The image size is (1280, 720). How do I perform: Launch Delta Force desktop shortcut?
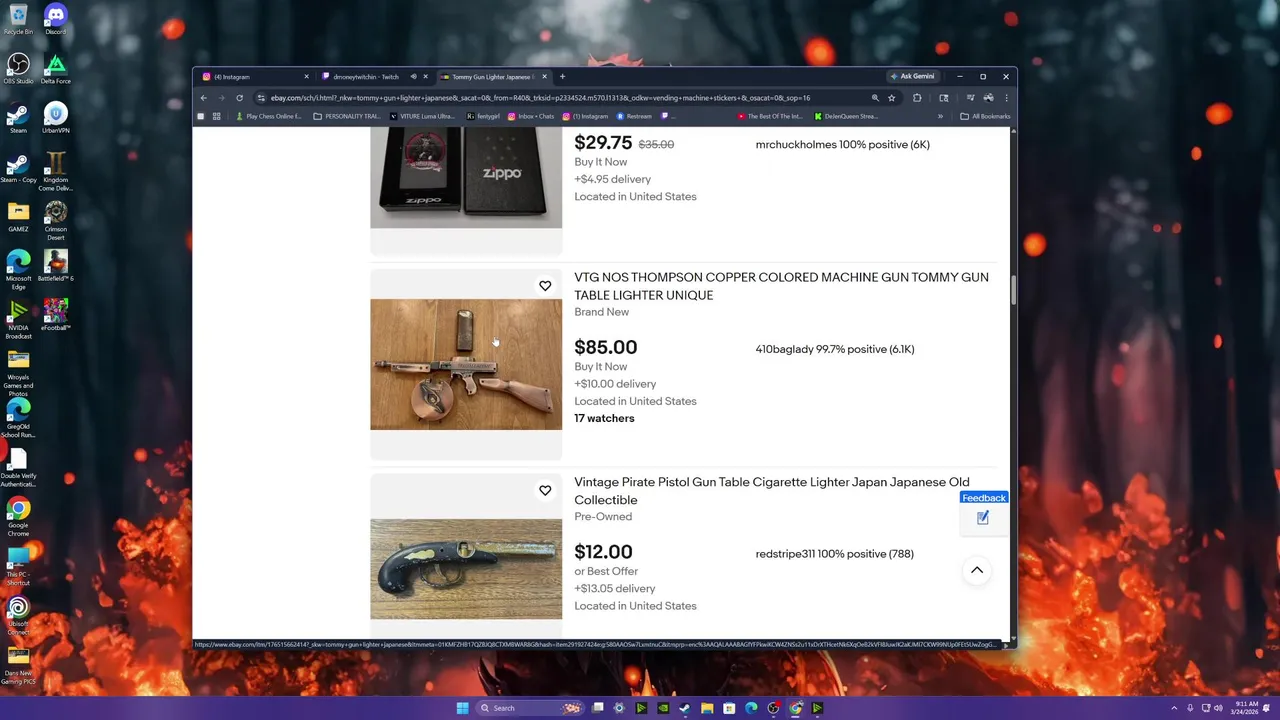55,69
